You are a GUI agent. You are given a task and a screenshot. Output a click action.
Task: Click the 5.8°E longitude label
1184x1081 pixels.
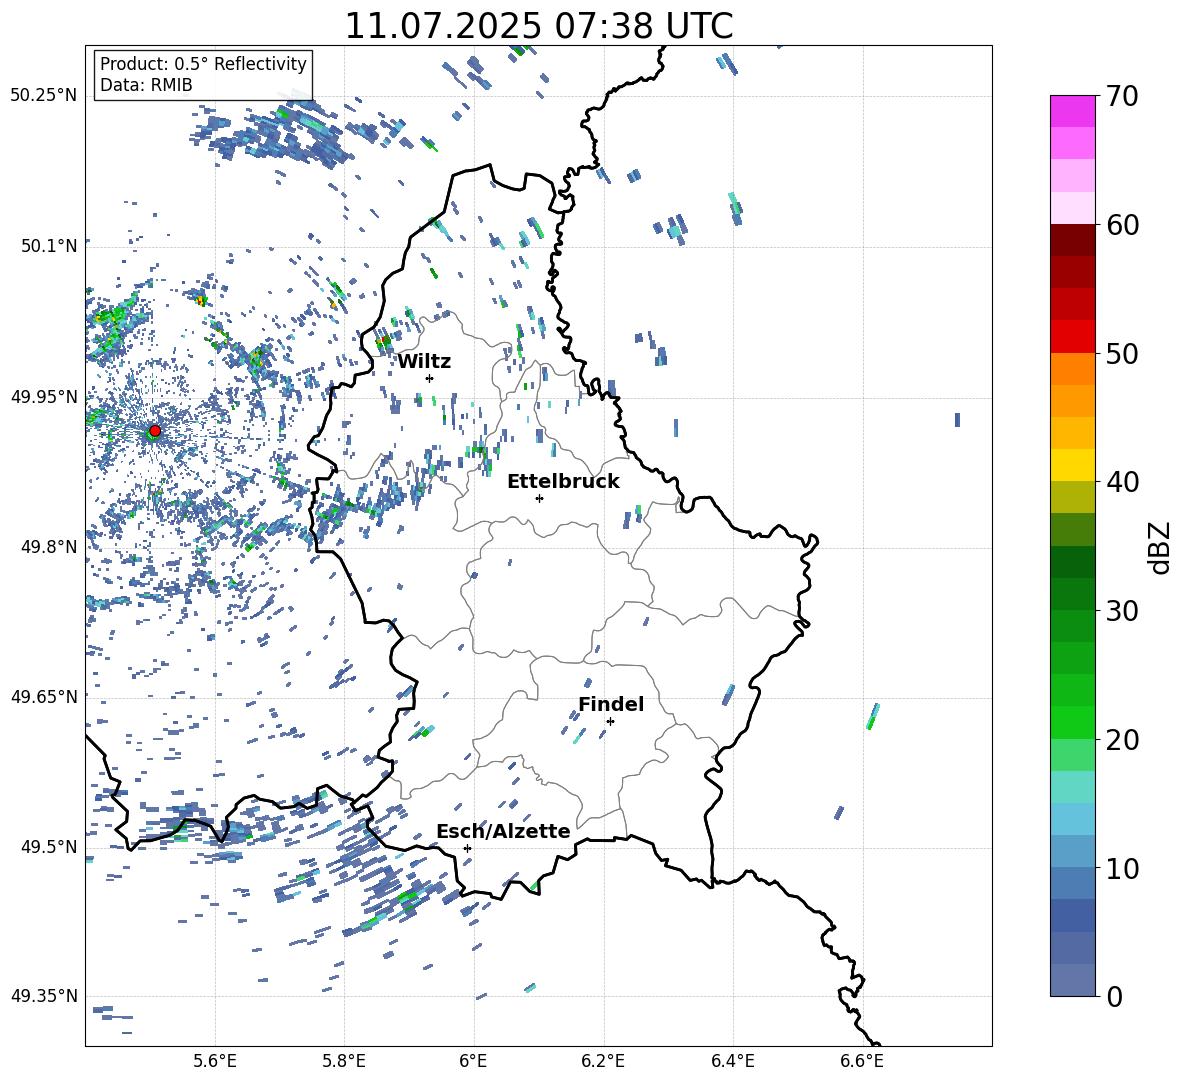point(344,1062)
